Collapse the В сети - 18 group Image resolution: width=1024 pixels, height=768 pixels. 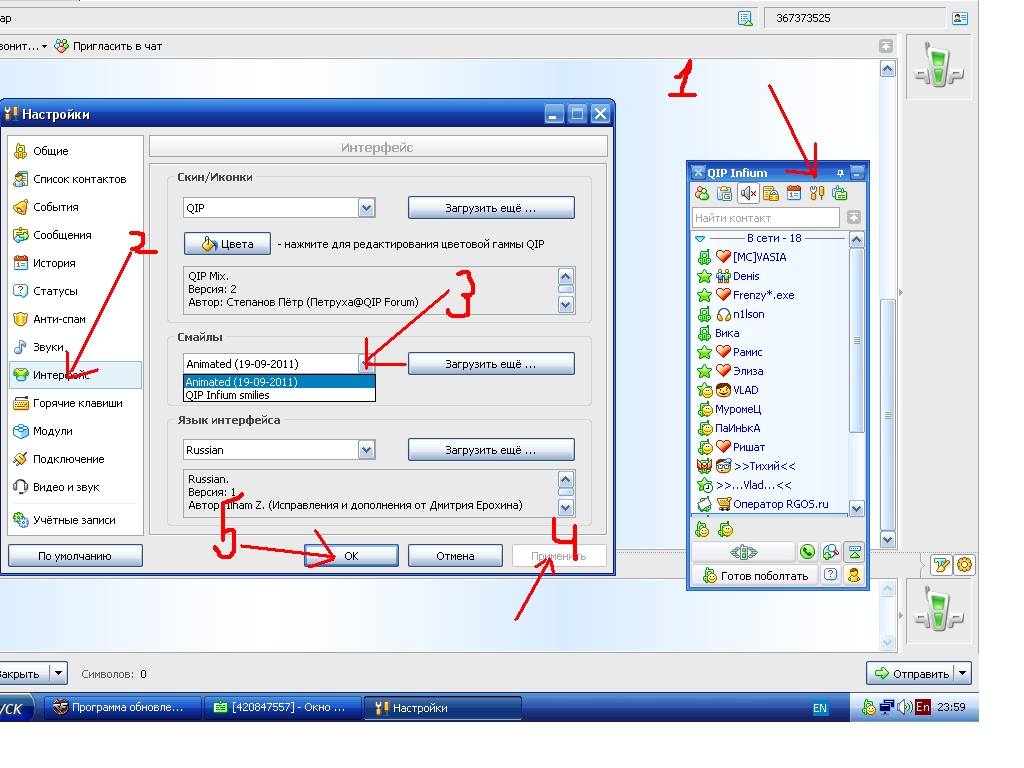click(700, 238)
